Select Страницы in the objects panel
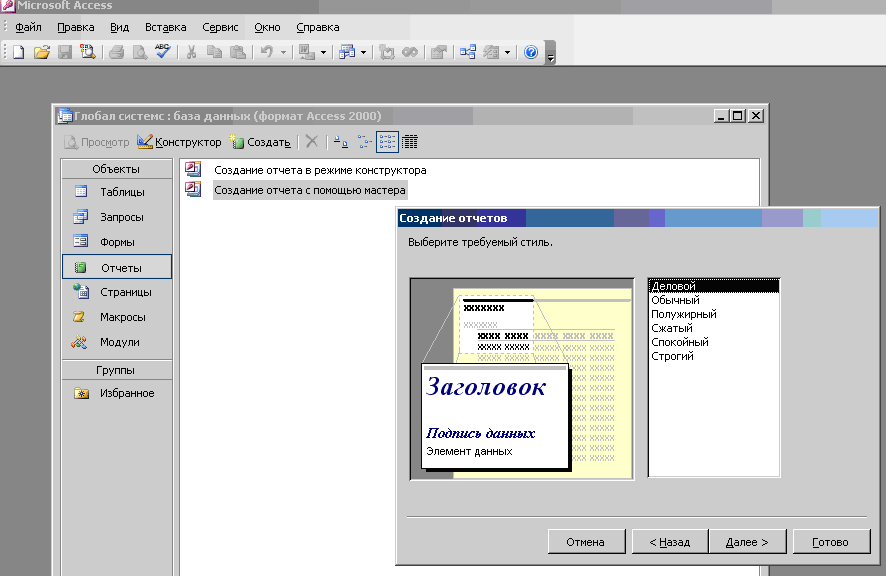The width and height of the screenshot is (886, 576). (x=116, y=292)
